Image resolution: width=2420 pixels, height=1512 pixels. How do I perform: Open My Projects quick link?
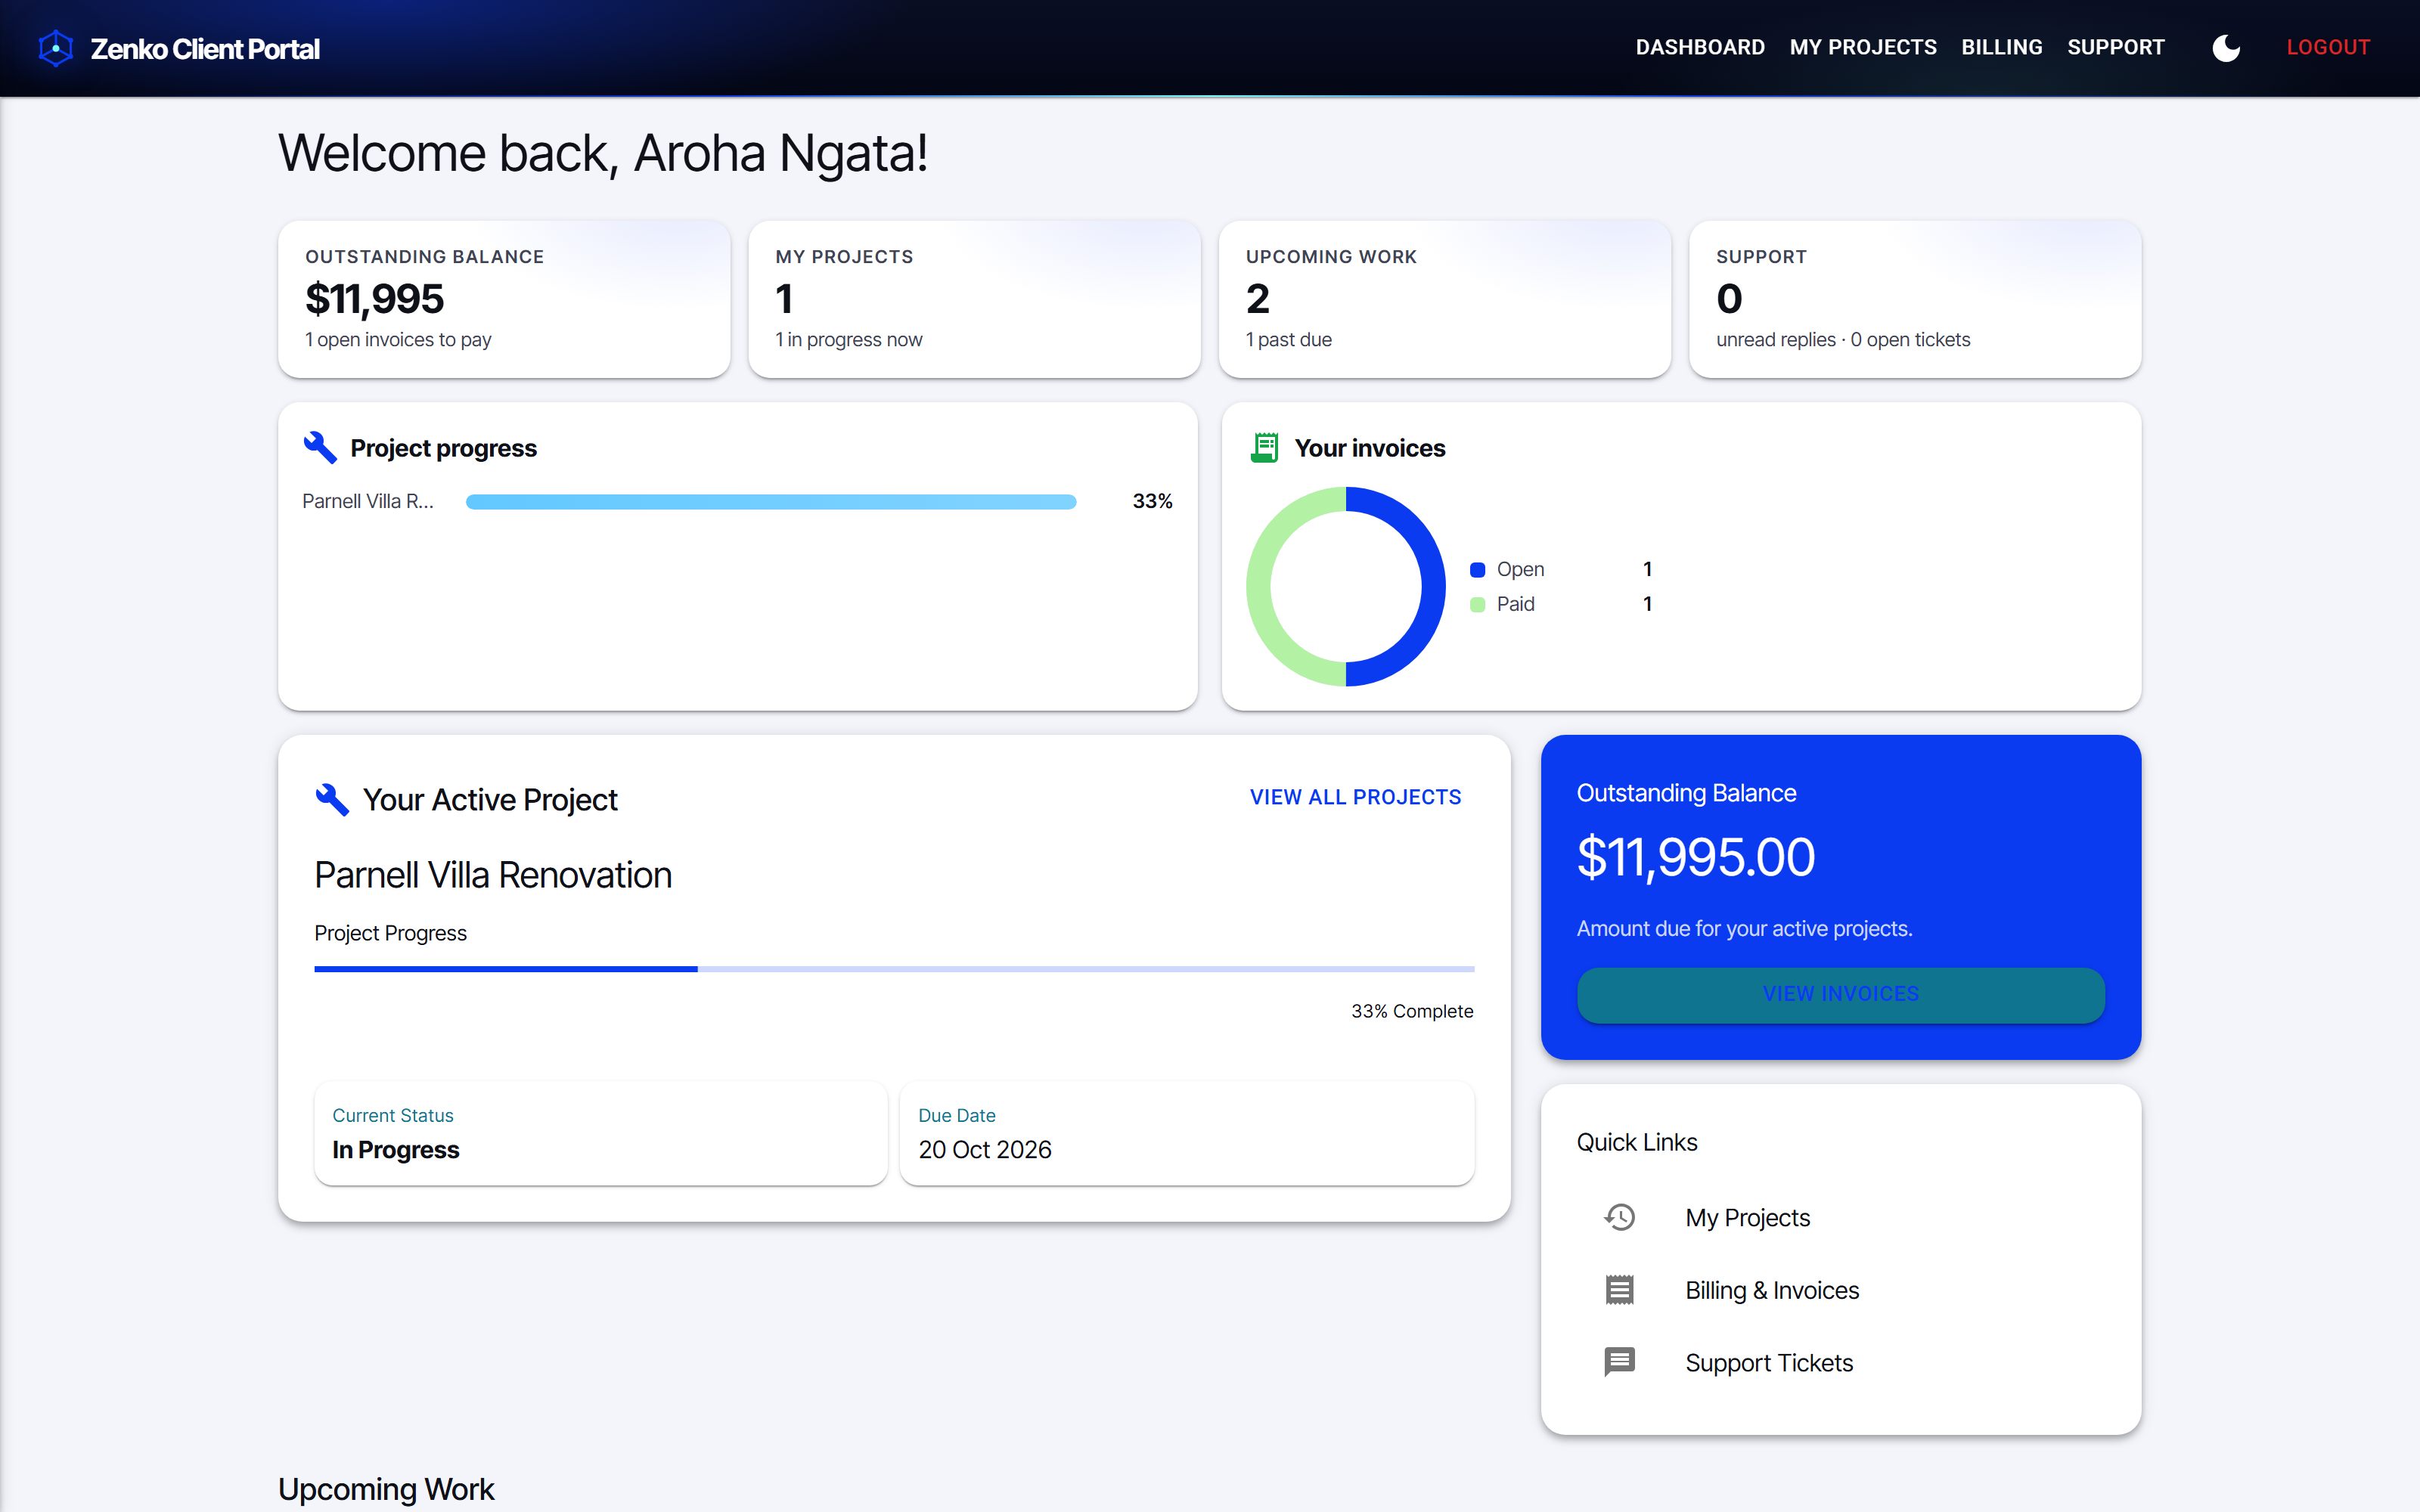1840,1217
